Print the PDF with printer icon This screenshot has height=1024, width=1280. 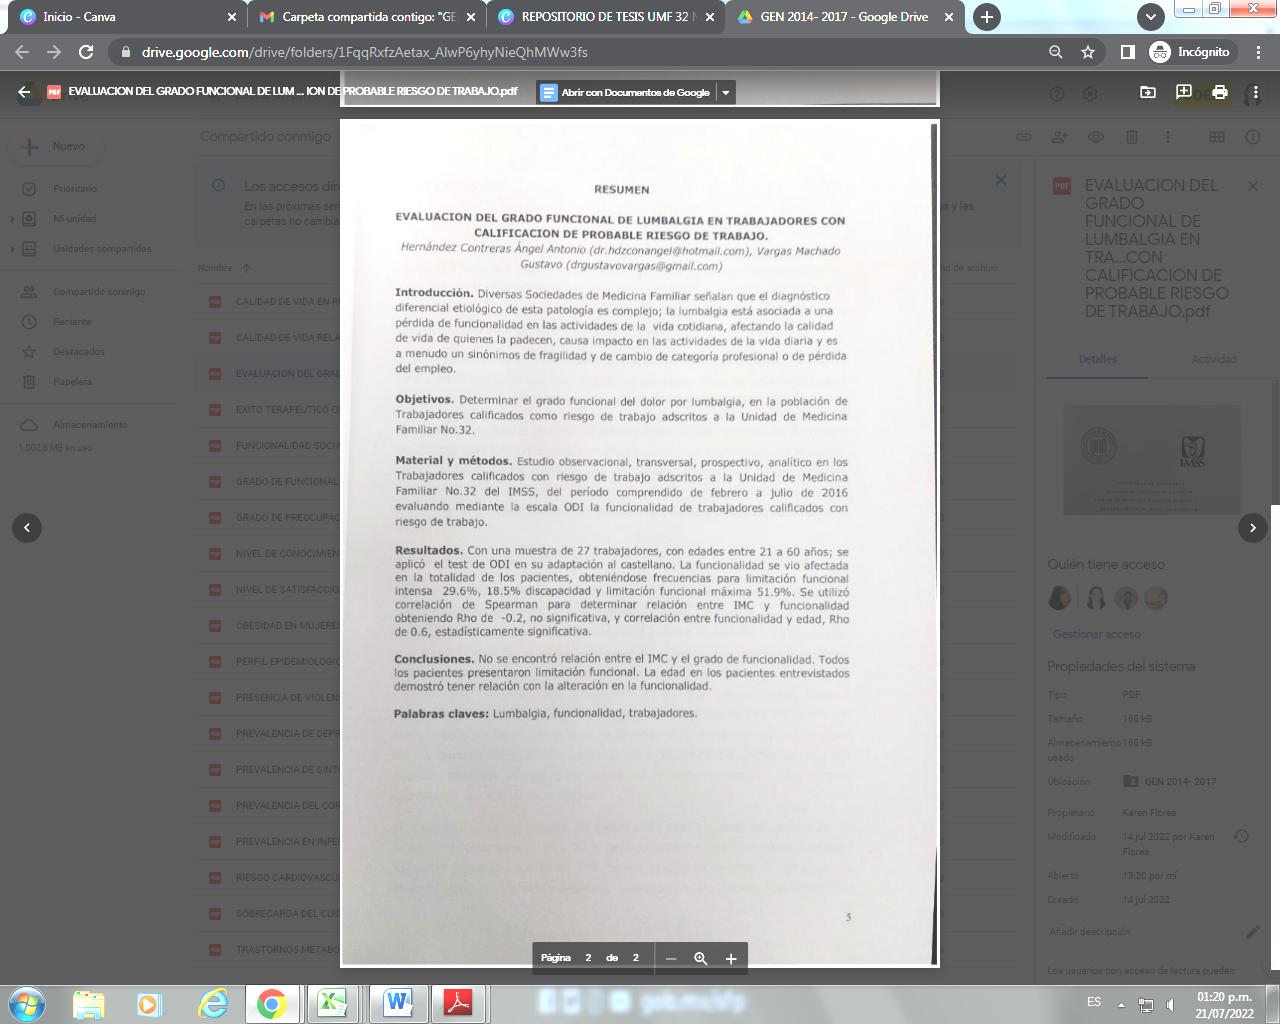(x=1219, y=92)
